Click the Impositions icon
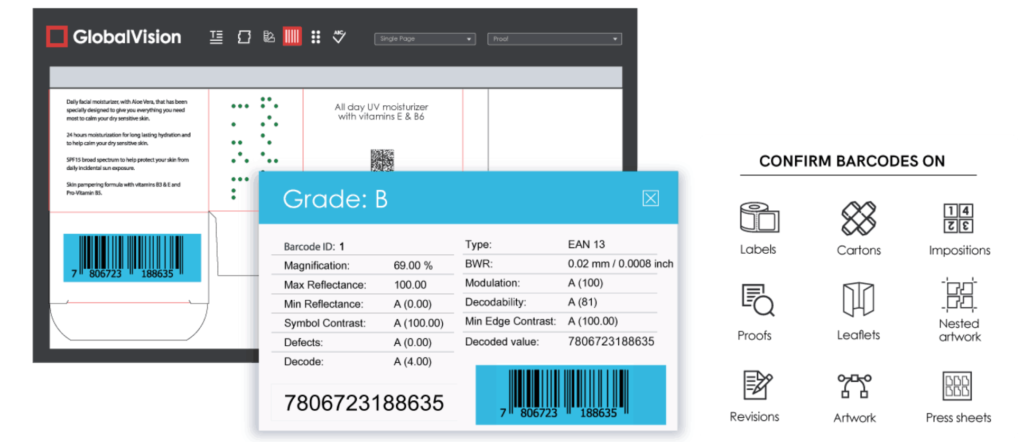The width and height of the screenshot is (1024, 442). pos(959,218)
